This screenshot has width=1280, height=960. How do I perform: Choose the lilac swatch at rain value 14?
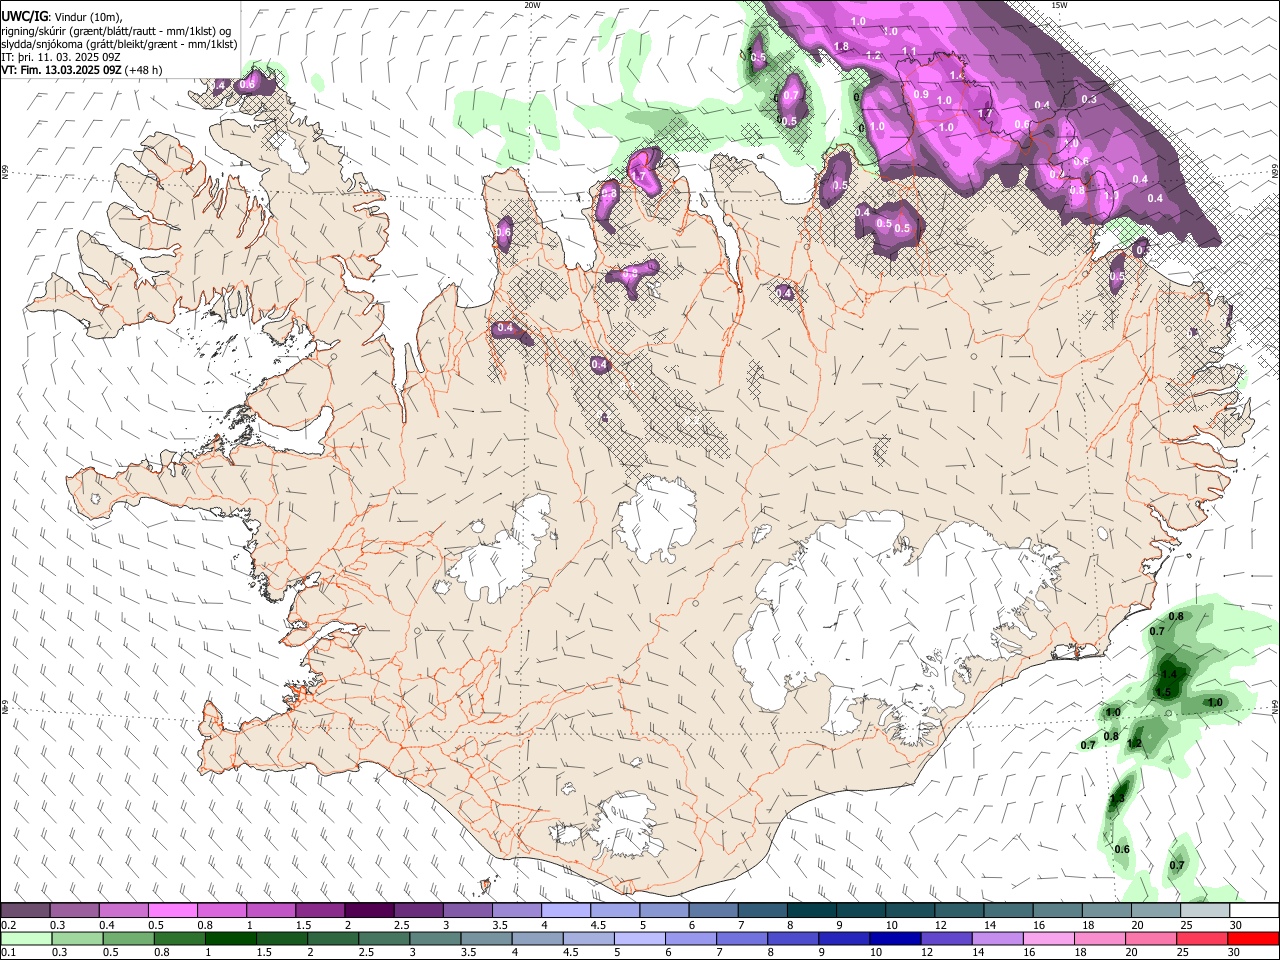click(x=997, y=938)
